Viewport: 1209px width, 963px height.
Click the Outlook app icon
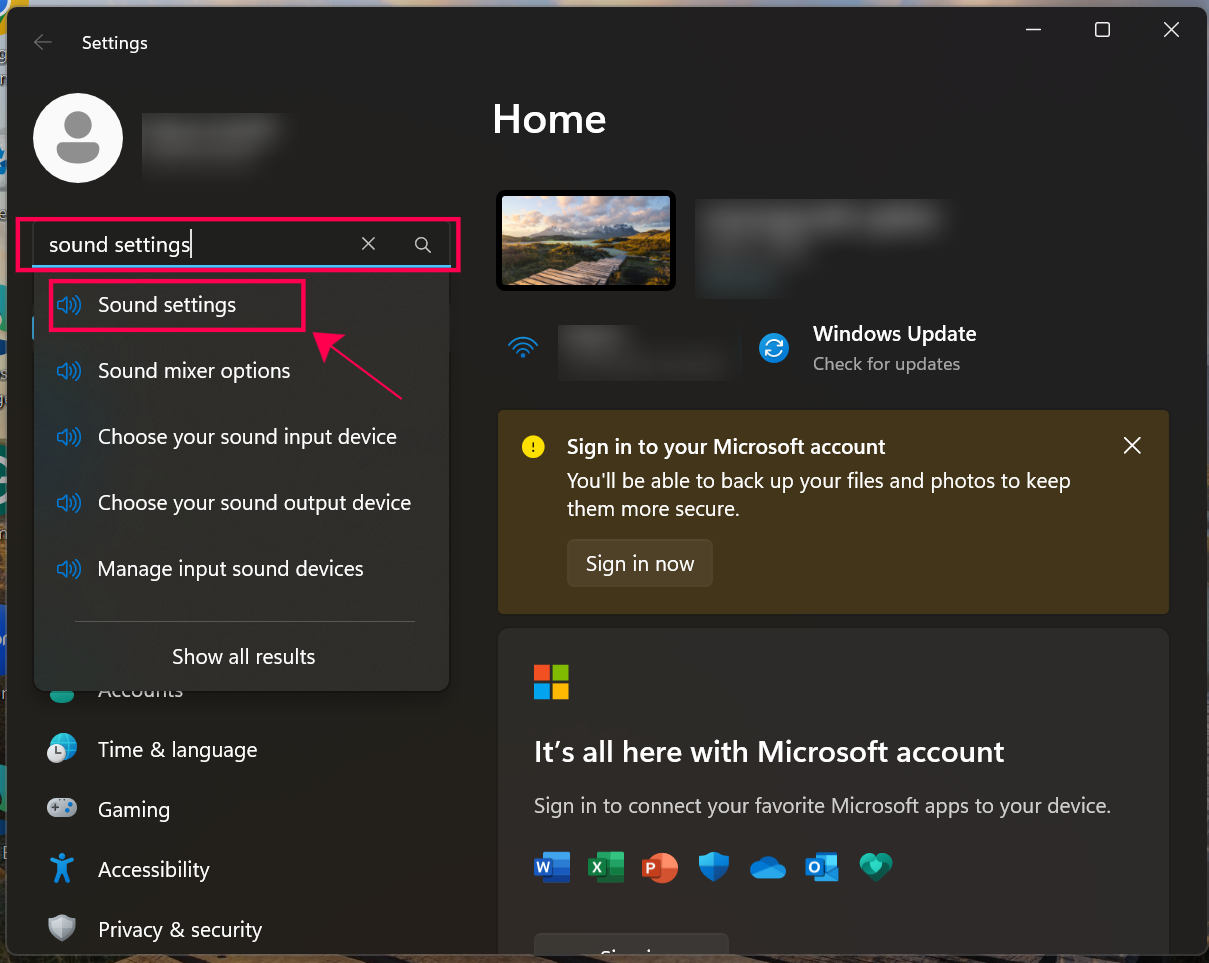822,867
